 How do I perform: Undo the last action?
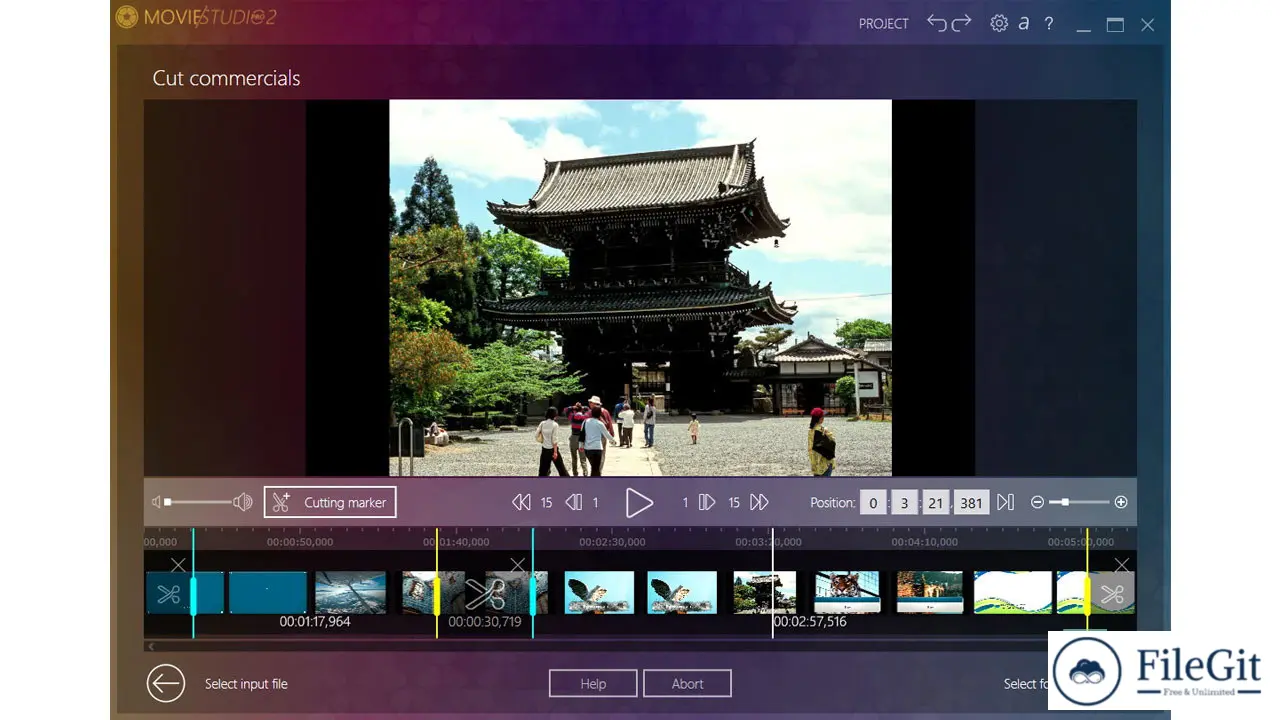[937, 23]
